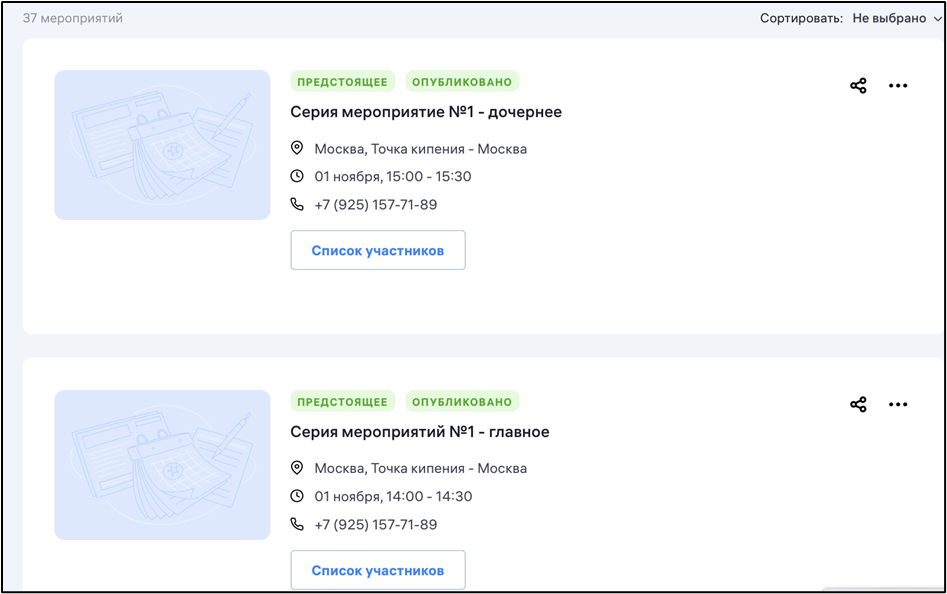
Task: Share the "дочернее" event via share icon
Action: click(x=858, y=85)
